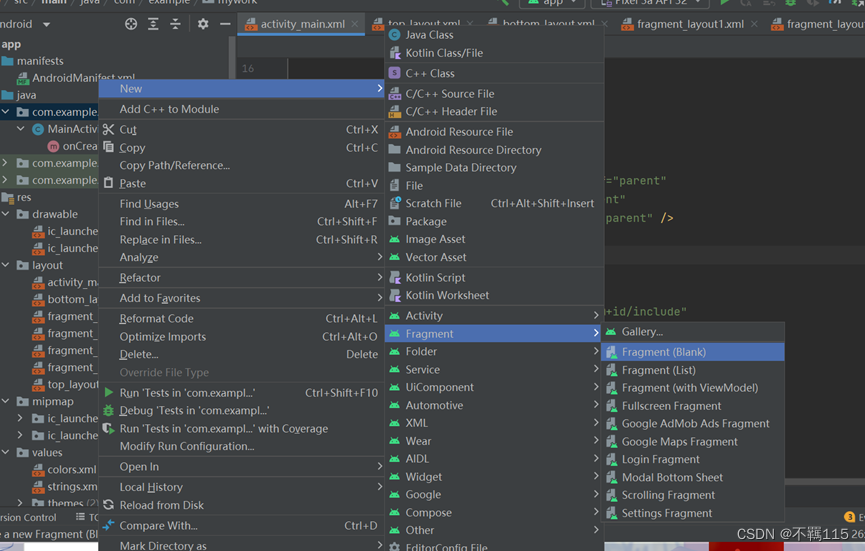Switch to fragment_layout1.xml tab

(x=690, y=24)
